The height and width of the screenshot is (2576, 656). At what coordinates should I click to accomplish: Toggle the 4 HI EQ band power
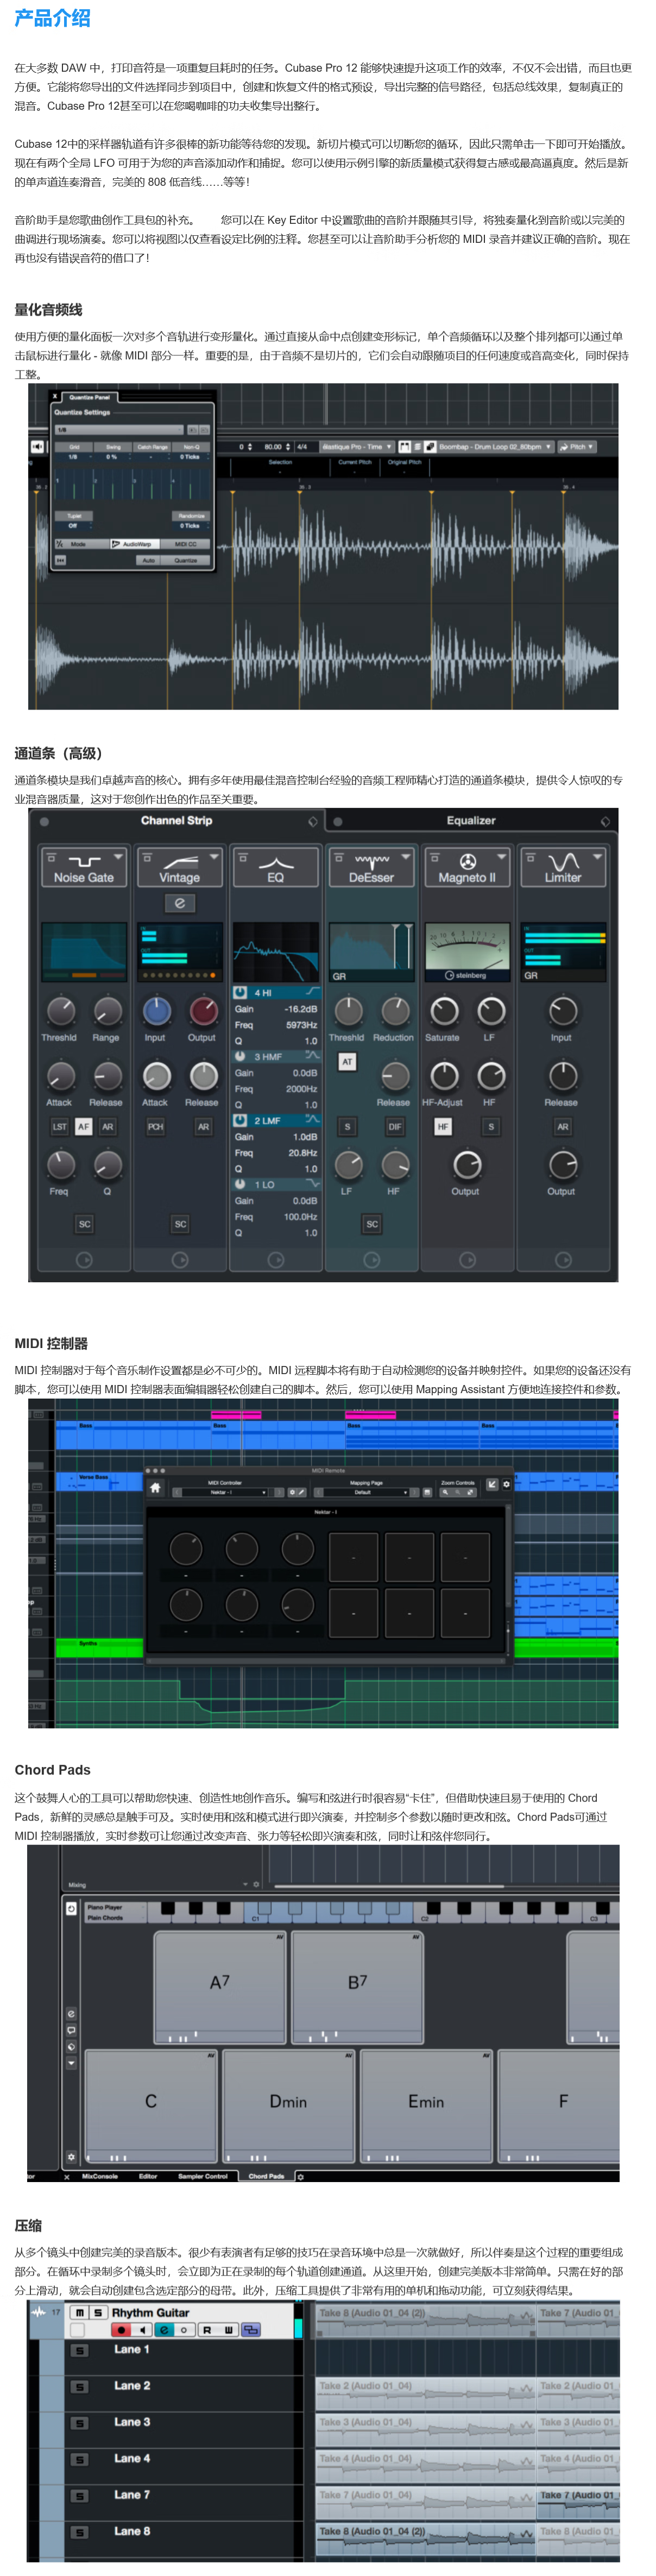[240, 992]
